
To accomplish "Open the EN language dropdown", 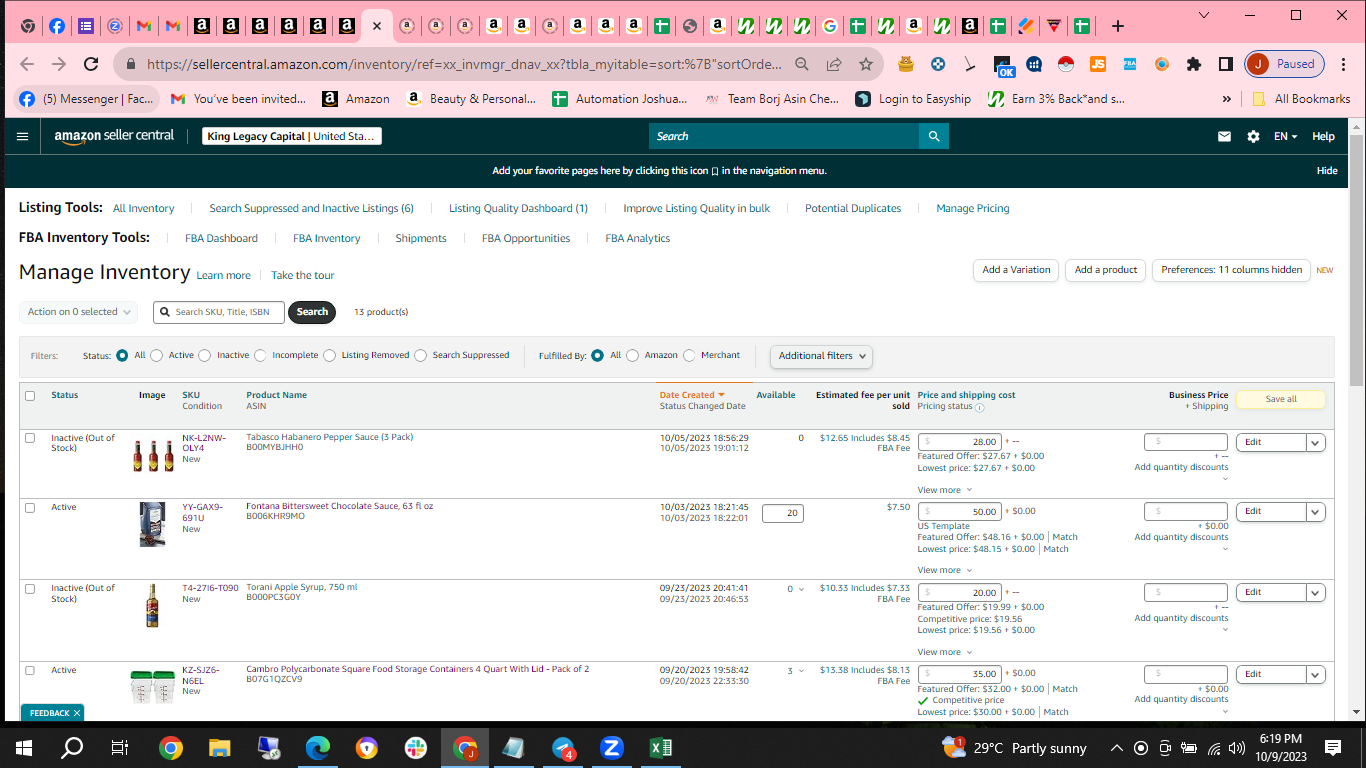I will (x=1285, y=136).
